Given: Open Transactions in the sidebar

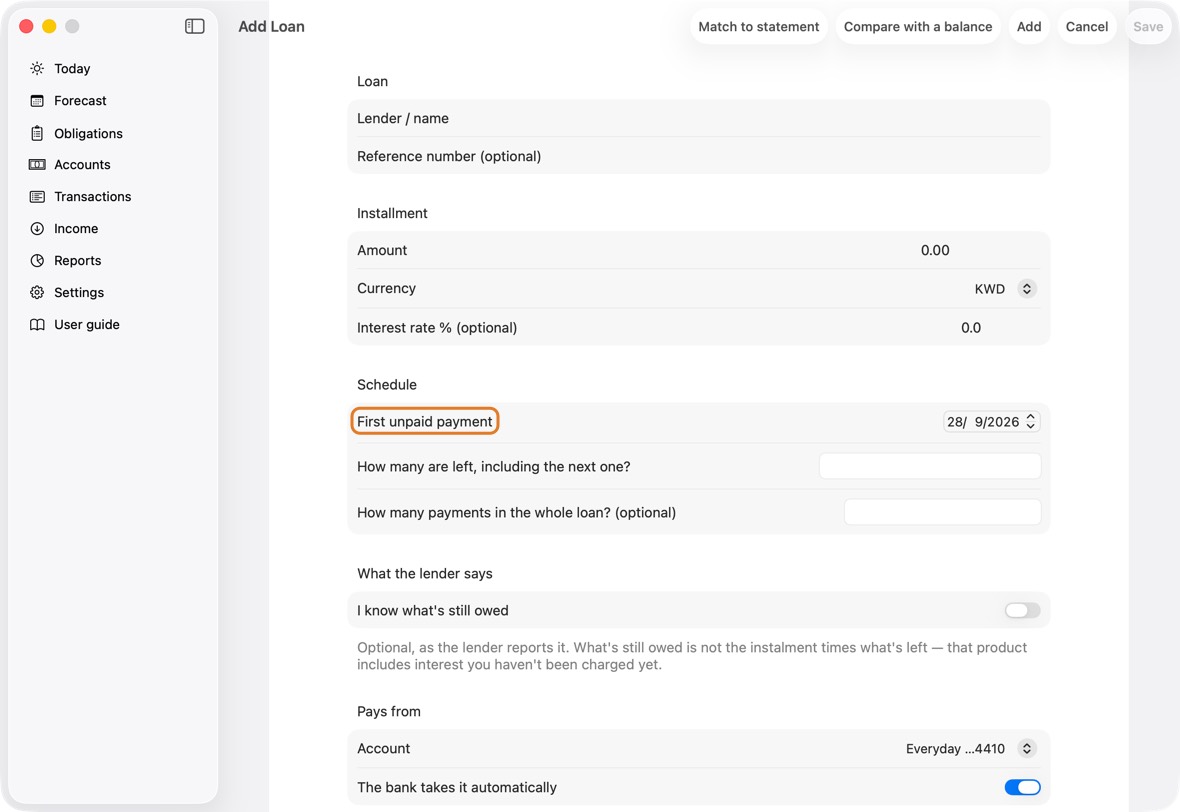Looking at the screenshot, I should point(93,196).
